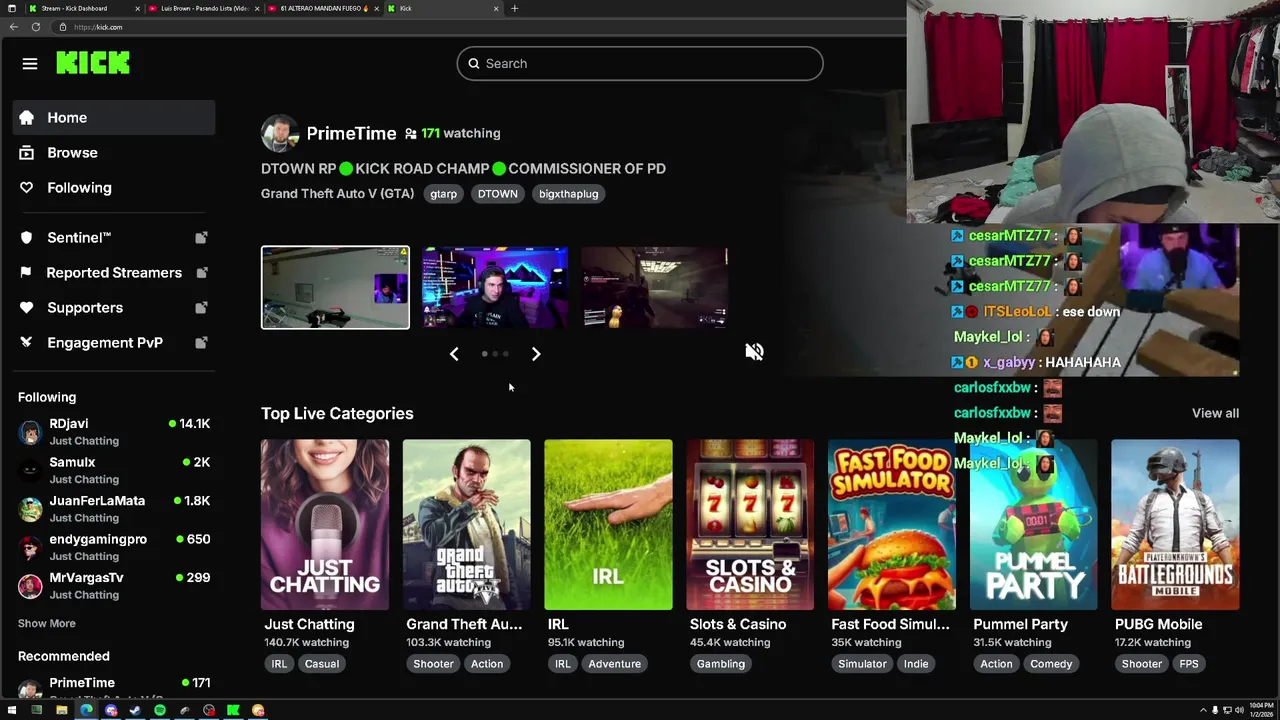Open the Windows Start menu
Viewport: 1280px width, 720px height.
coord(12,710)
